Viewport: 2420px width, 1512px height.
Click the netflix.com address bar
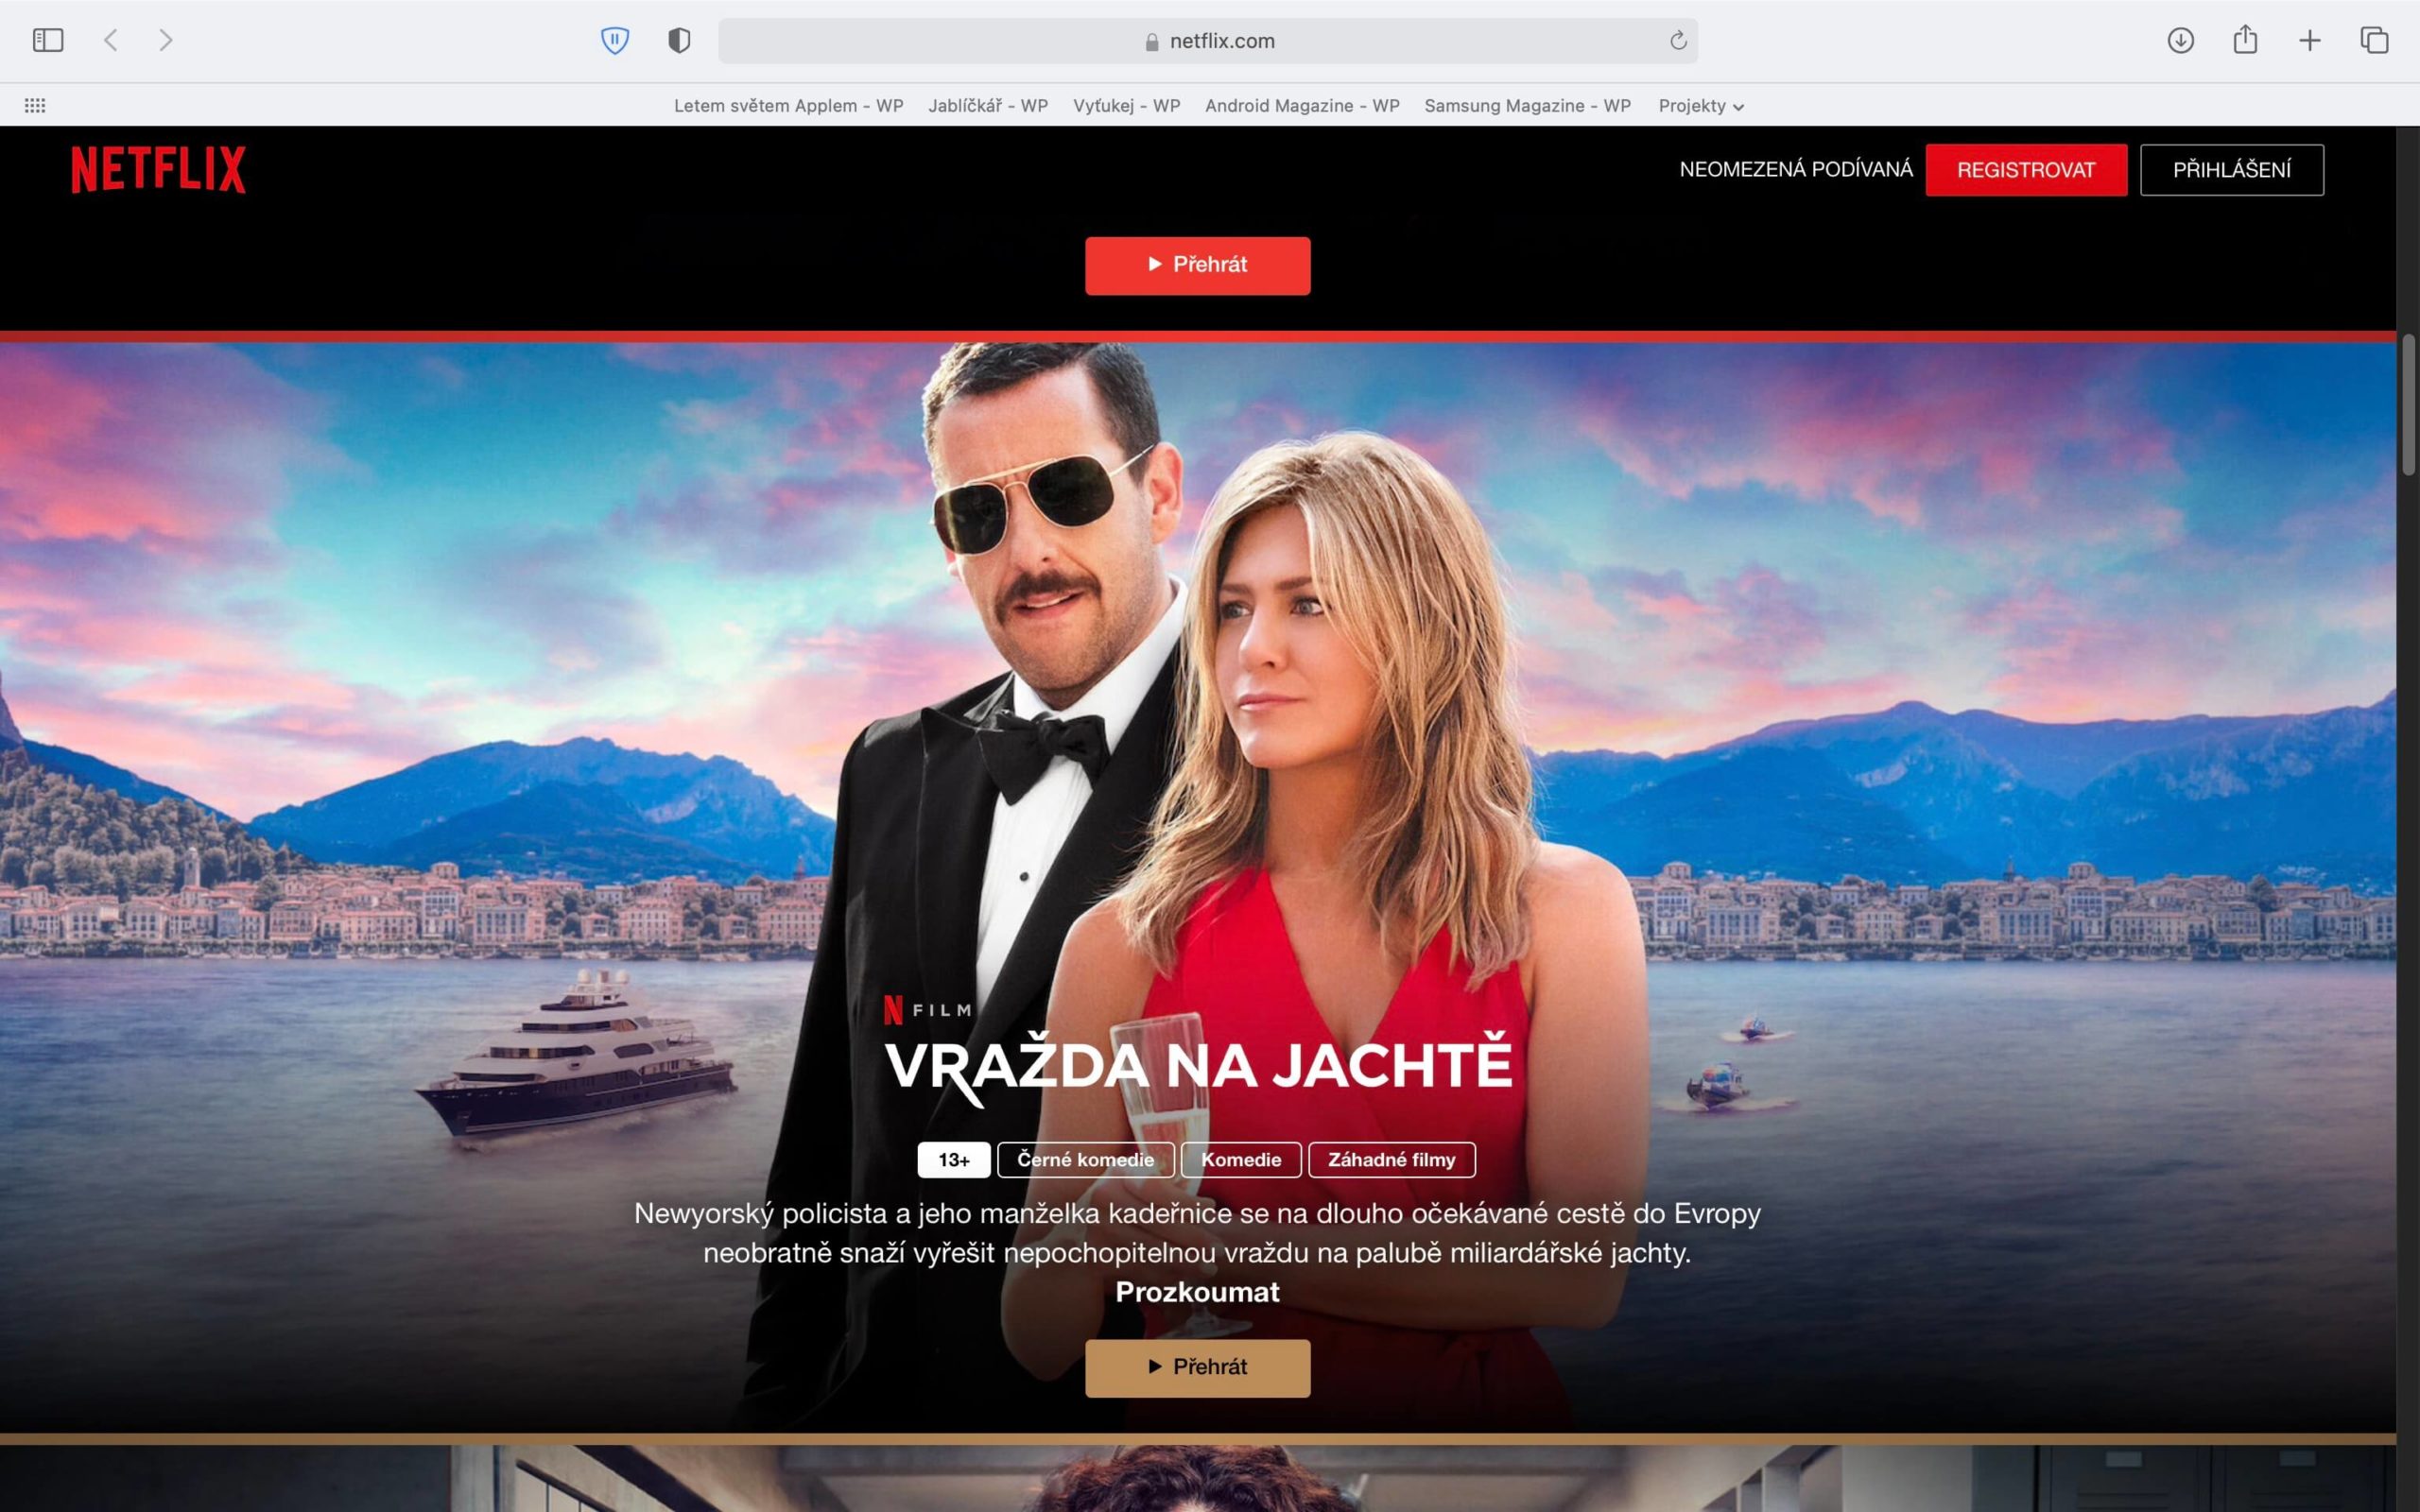tap(1208, 40)
